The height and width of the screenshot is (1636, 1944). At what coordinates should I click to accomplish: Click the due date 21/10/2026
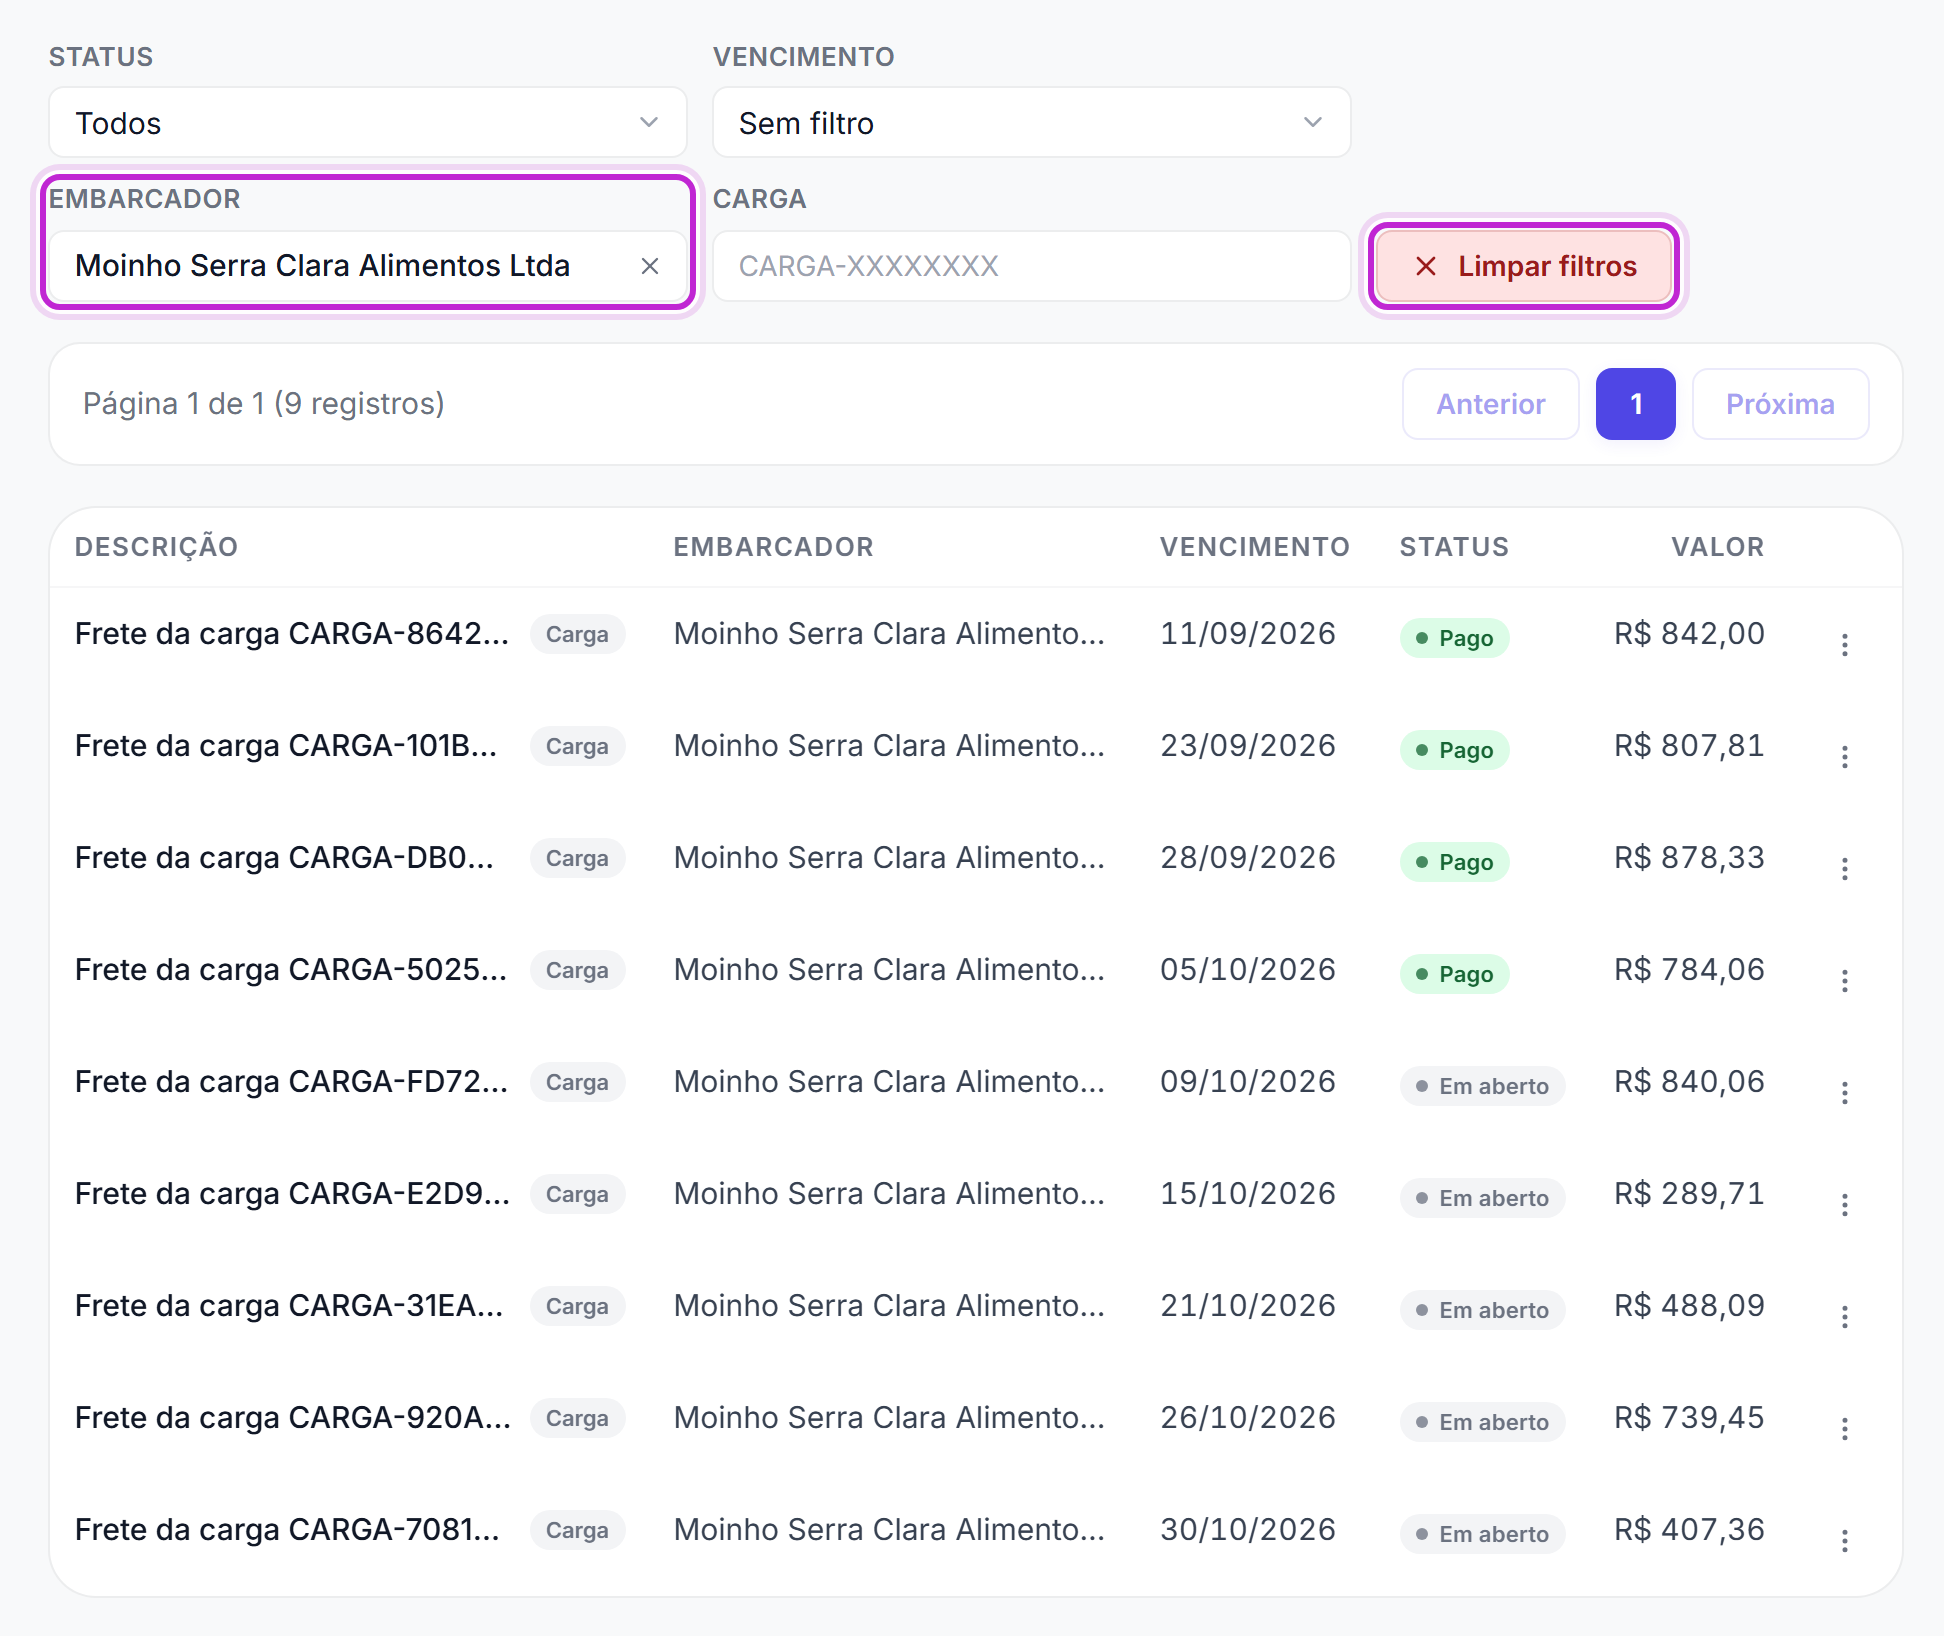(1248, 1306)
